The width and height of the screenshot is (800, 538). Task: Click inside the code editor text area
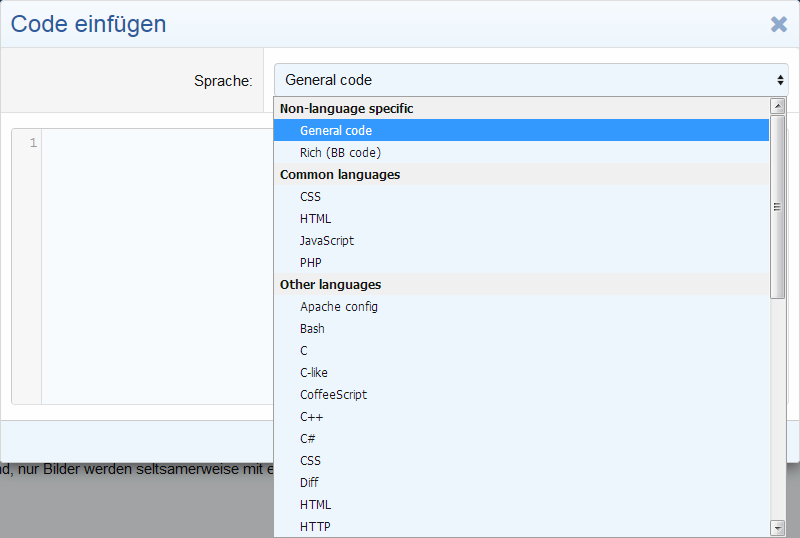(x=158, y=266)
